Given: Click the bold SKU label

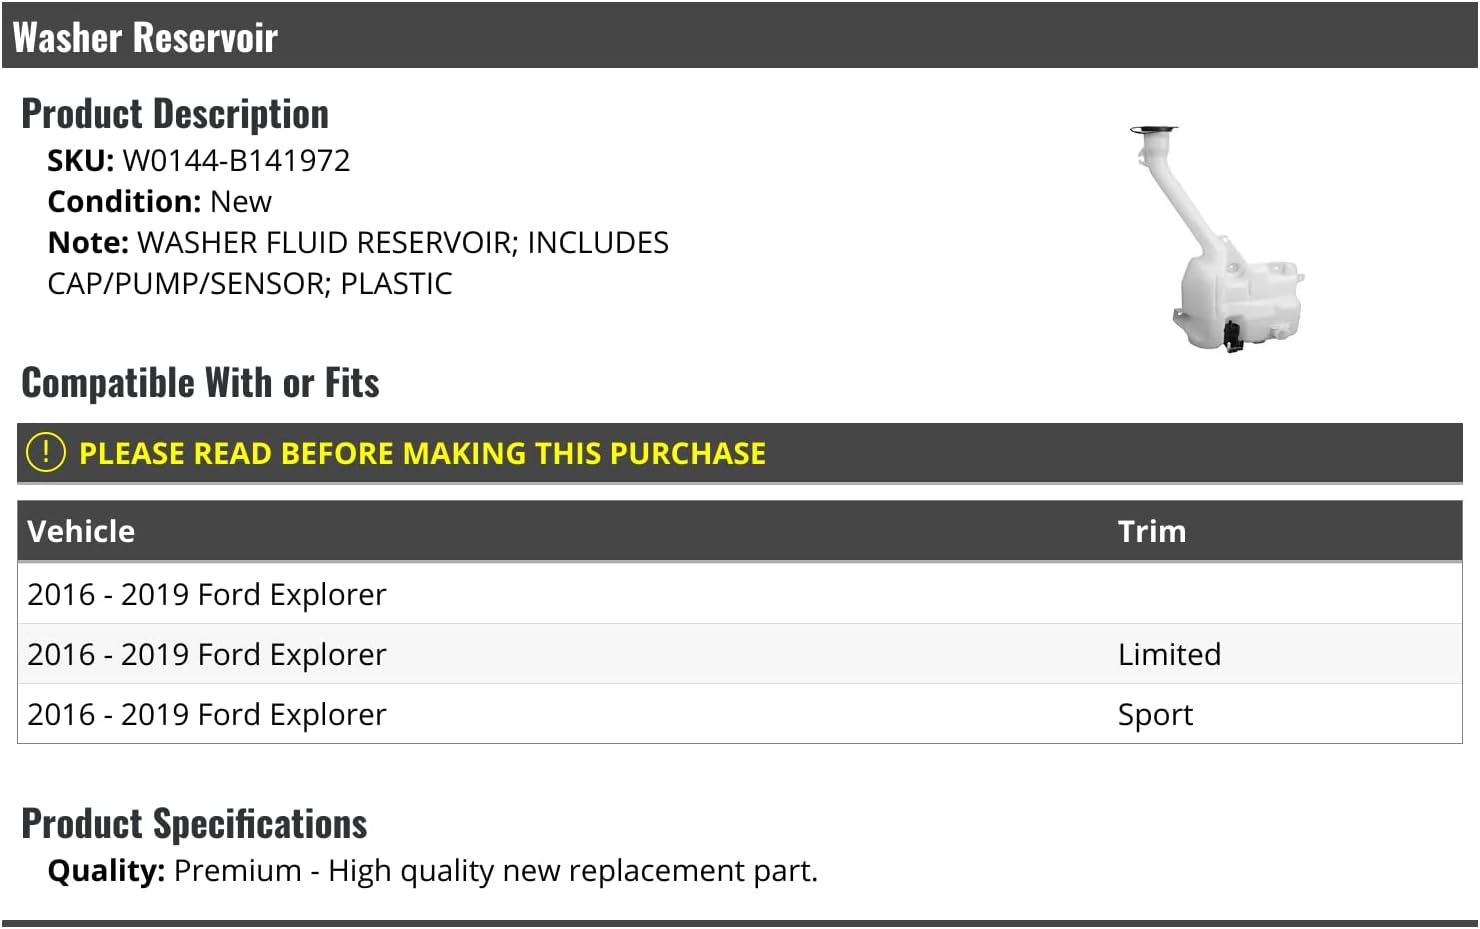Looking at the screenshot, I should tap(80, 160).
